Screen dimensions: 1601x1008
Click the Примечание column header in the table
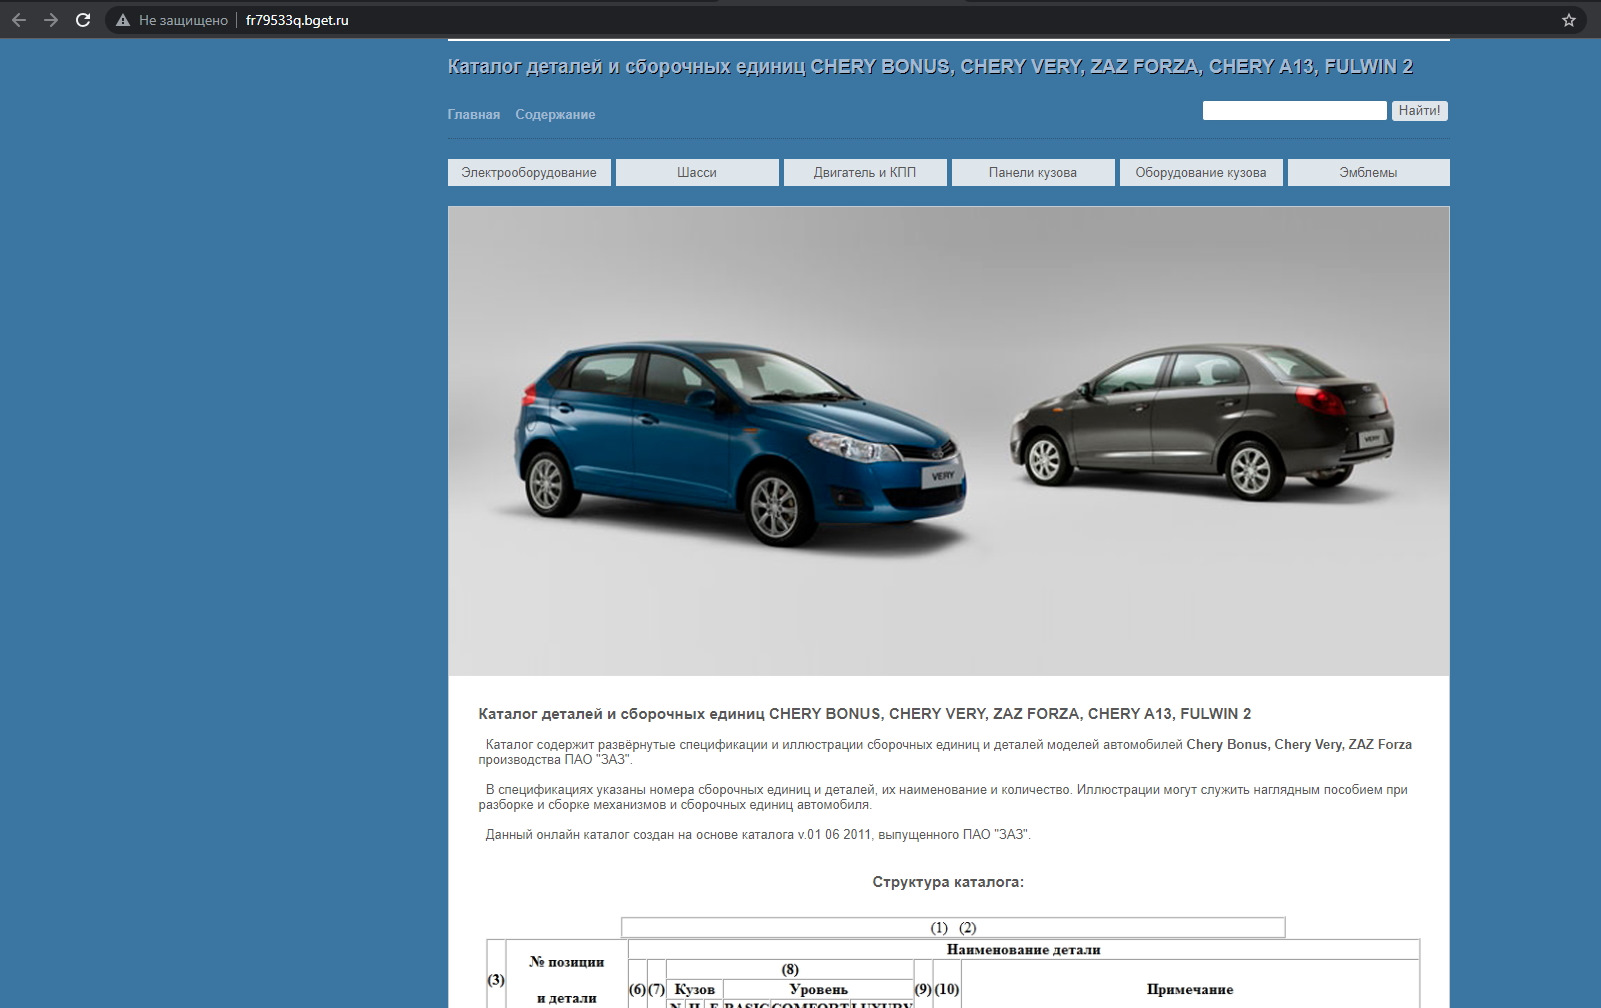coord(1189,989)
